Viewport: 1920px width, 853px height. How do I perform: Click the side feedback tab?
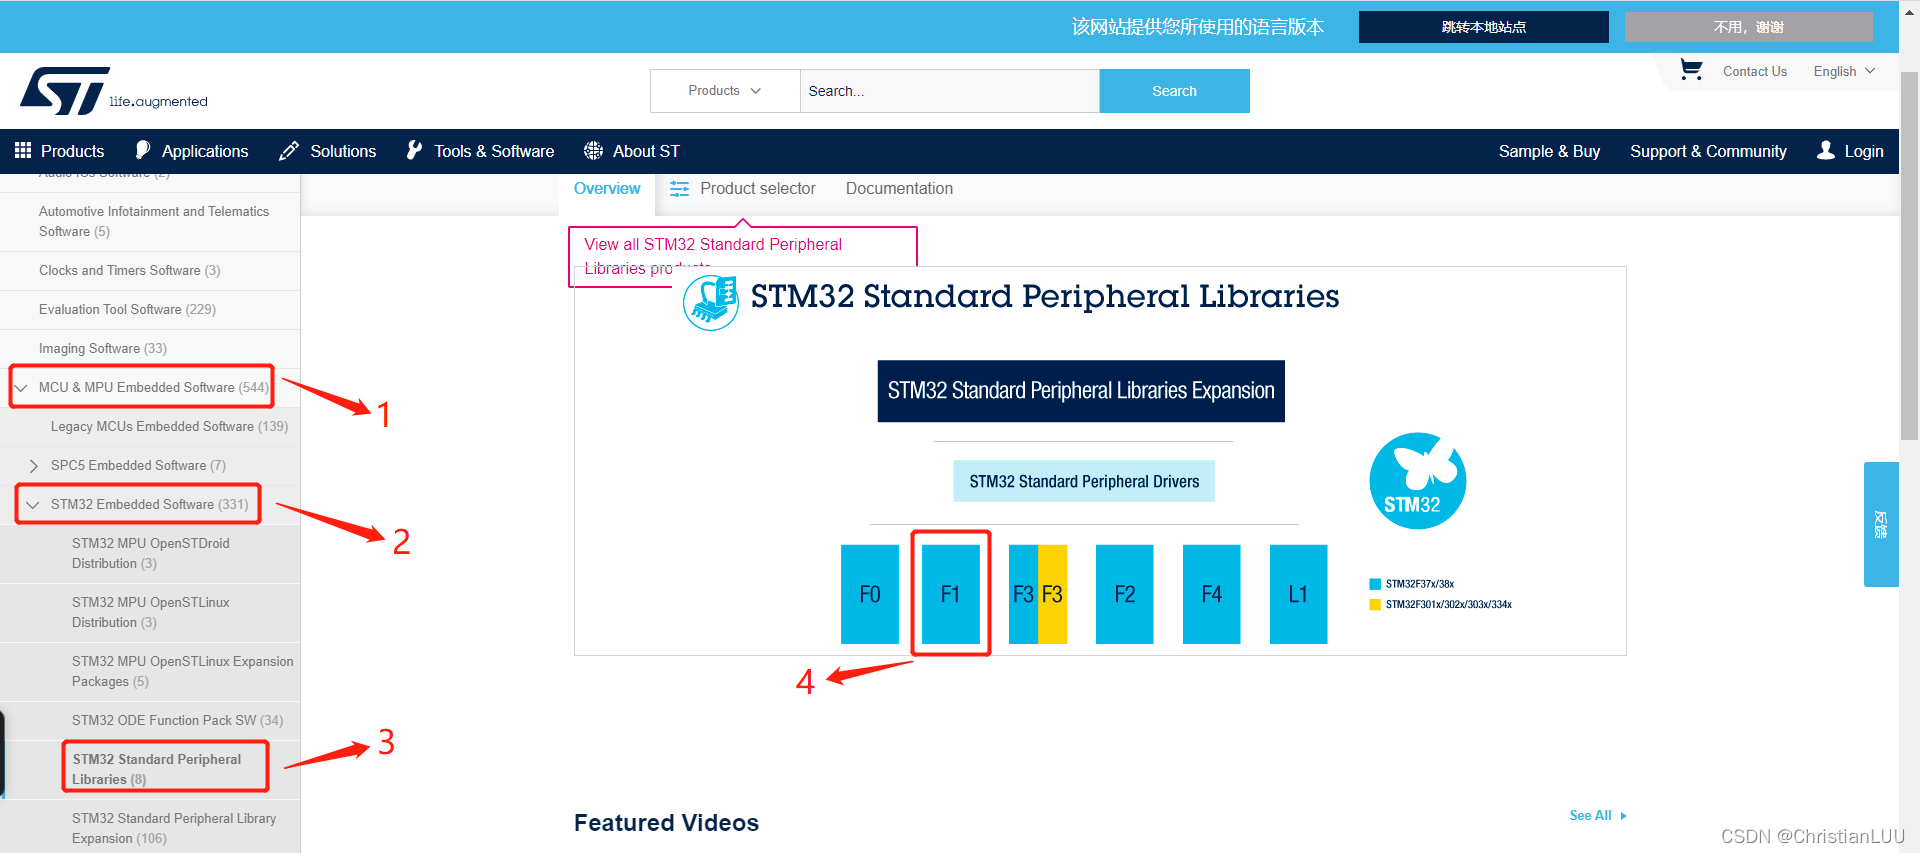(1881, 524)
